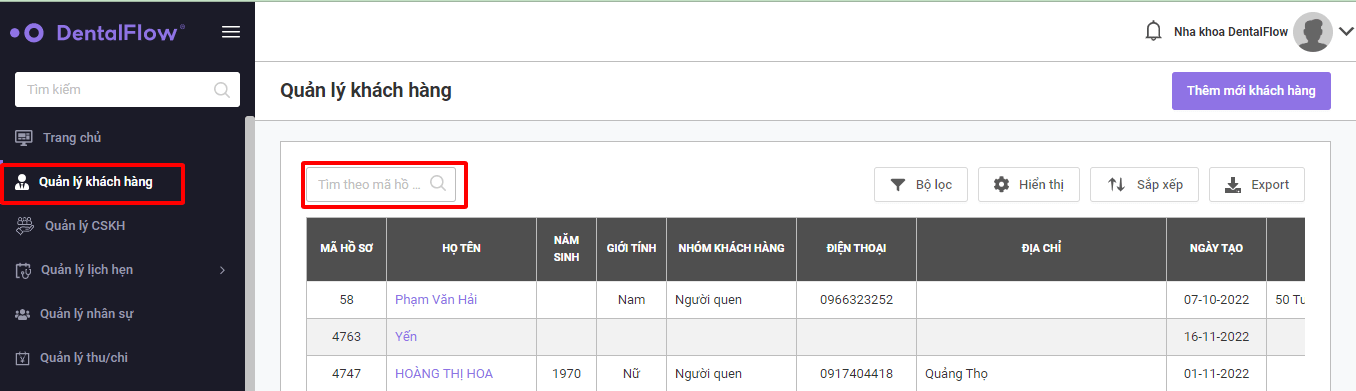The image size is (1356, 391).
Task: Click the sidebar search magnifier icon
Action: [x=222, y=90]
